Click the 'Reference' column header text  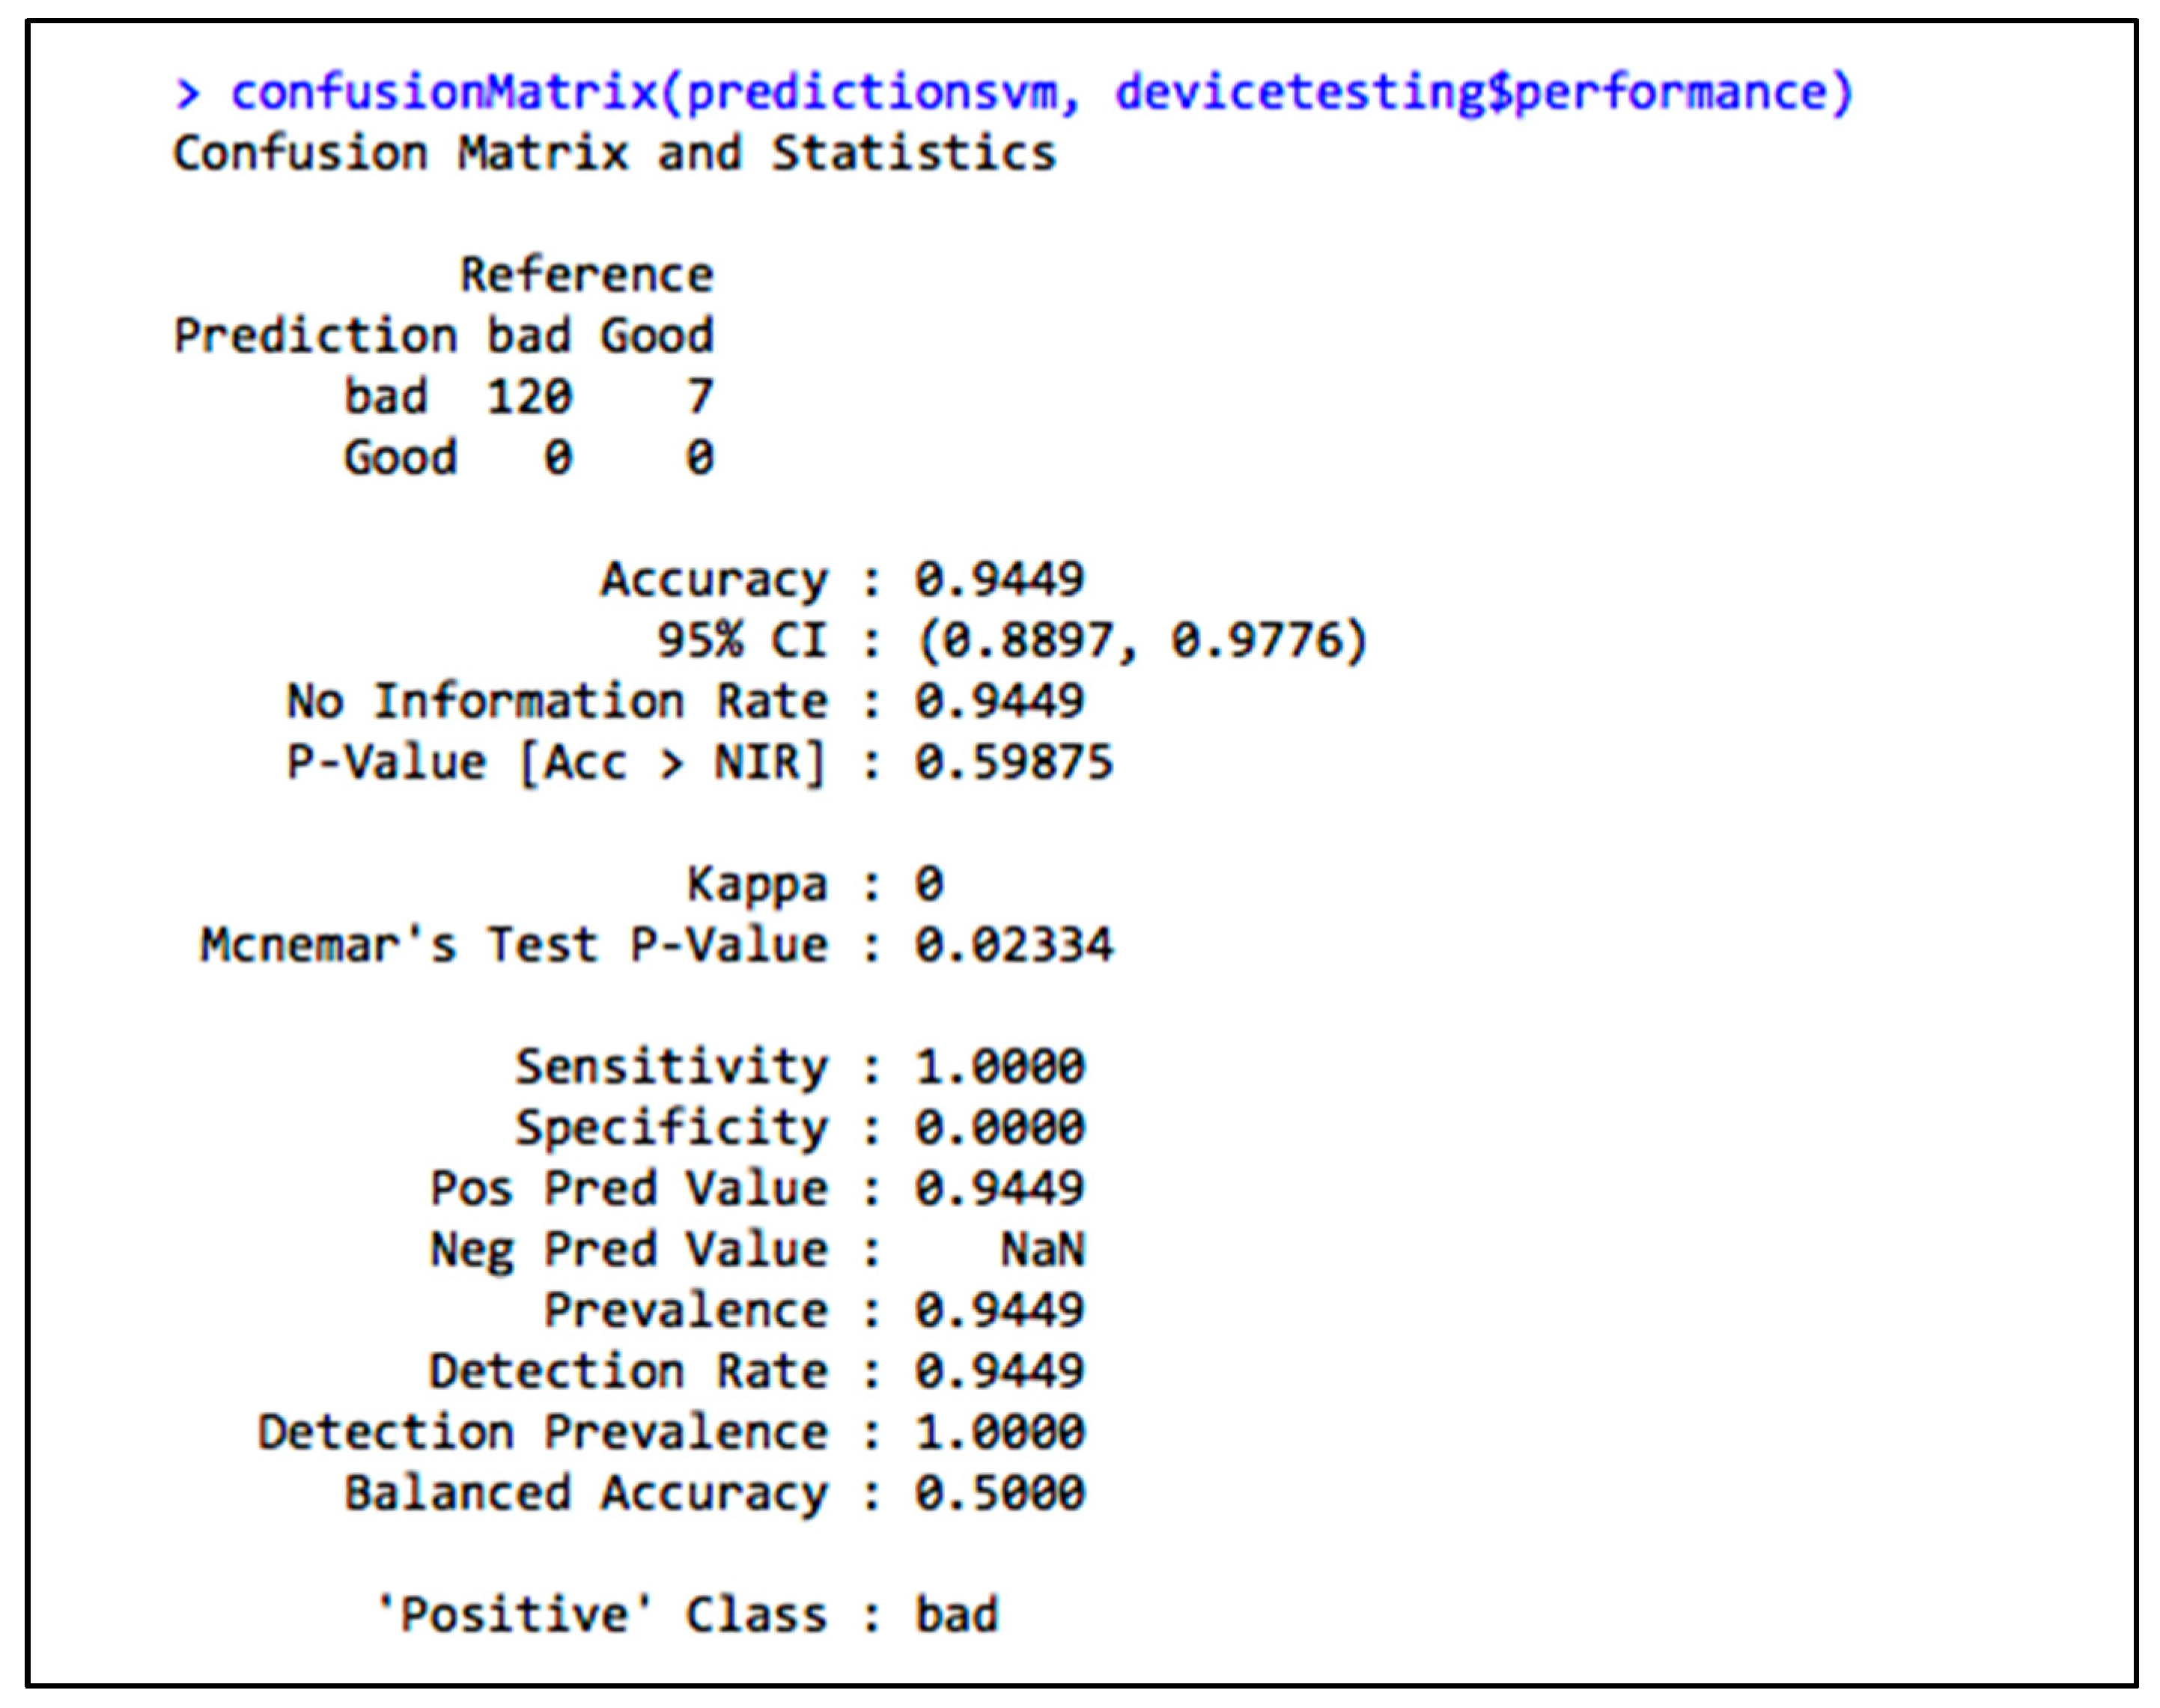click(586, 275)
